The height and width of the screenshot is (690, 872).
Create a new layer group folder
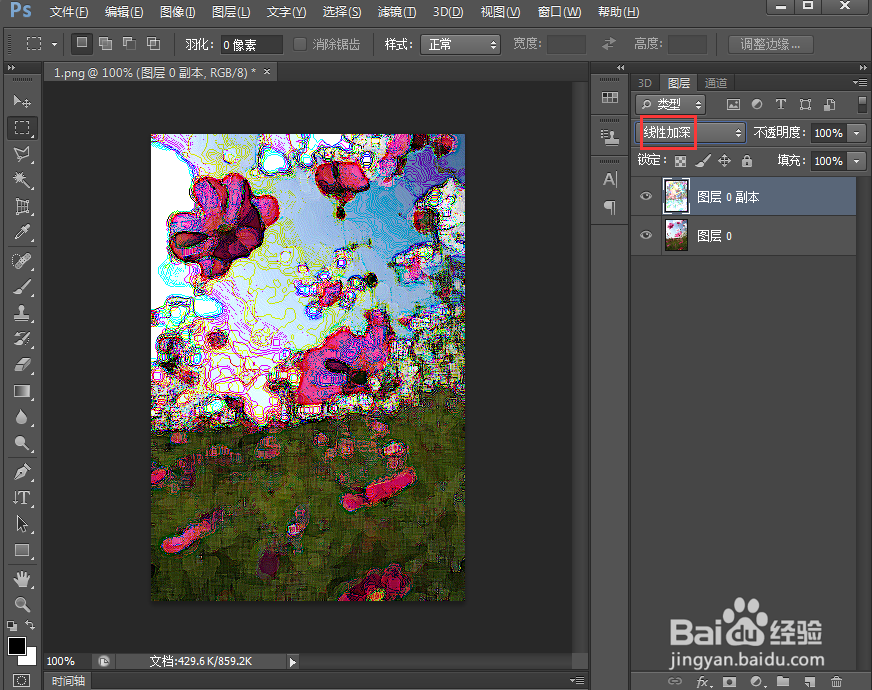pyautogui.click(x=783, y=681)
